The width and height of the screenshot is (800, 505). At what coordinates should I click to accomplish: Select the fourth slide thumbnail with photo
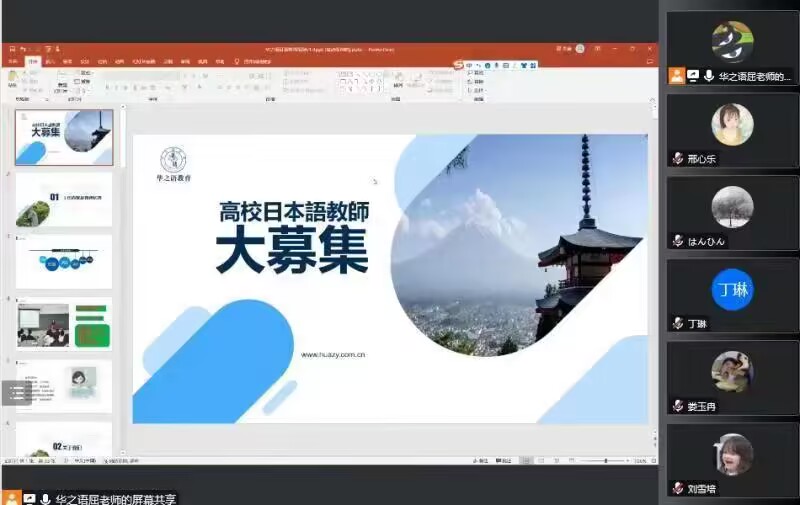point(64,324)
